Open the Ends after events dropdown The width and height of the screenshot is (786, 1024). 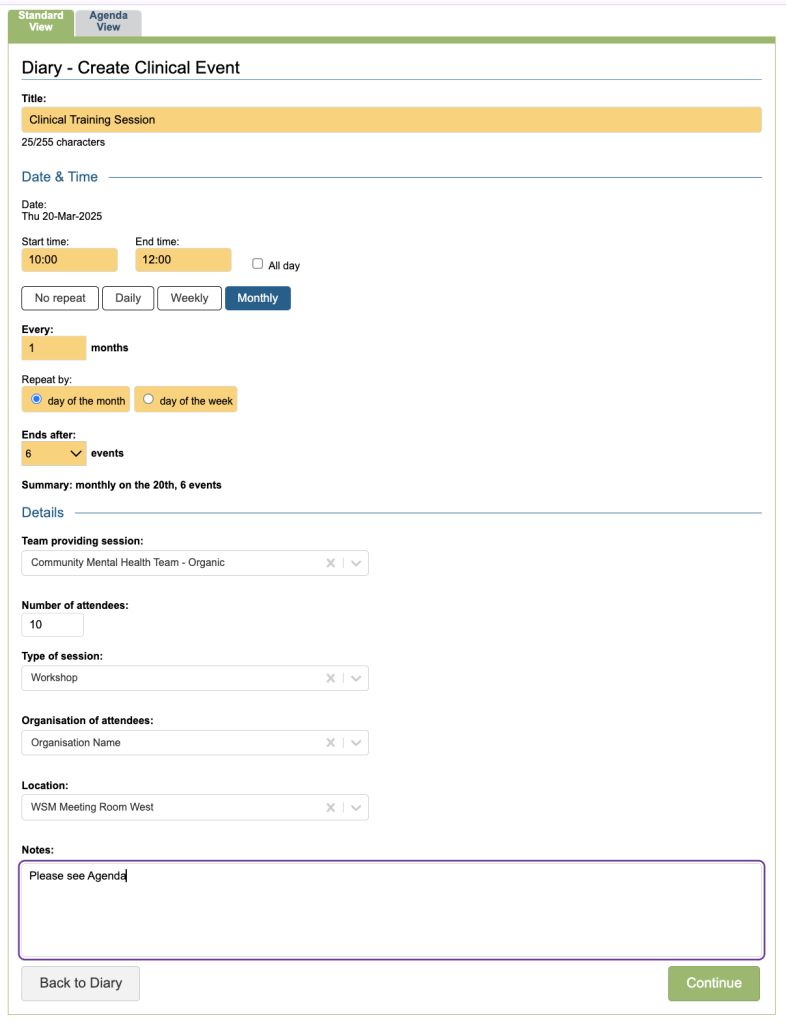pos(54,453)
